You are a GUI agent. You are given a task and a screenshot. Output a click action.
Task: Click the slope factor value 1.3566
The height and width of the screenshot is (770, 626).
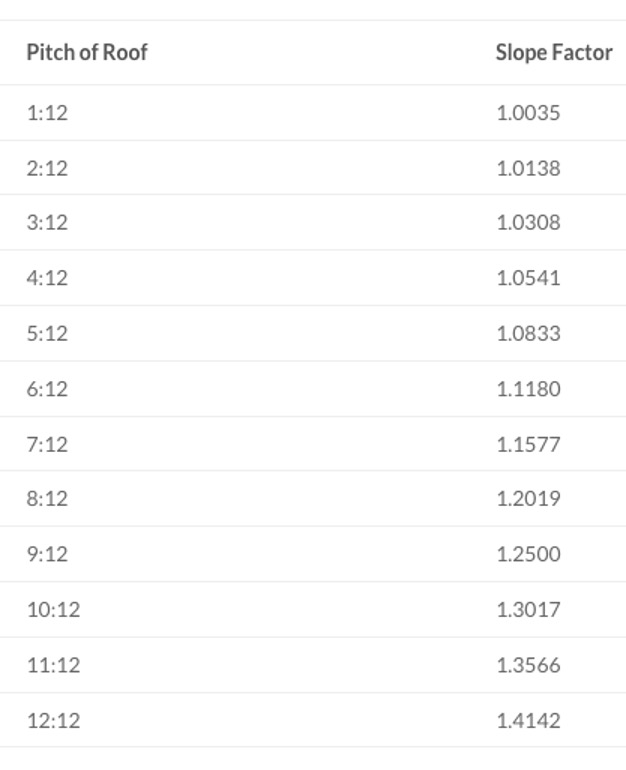[528, 665]
